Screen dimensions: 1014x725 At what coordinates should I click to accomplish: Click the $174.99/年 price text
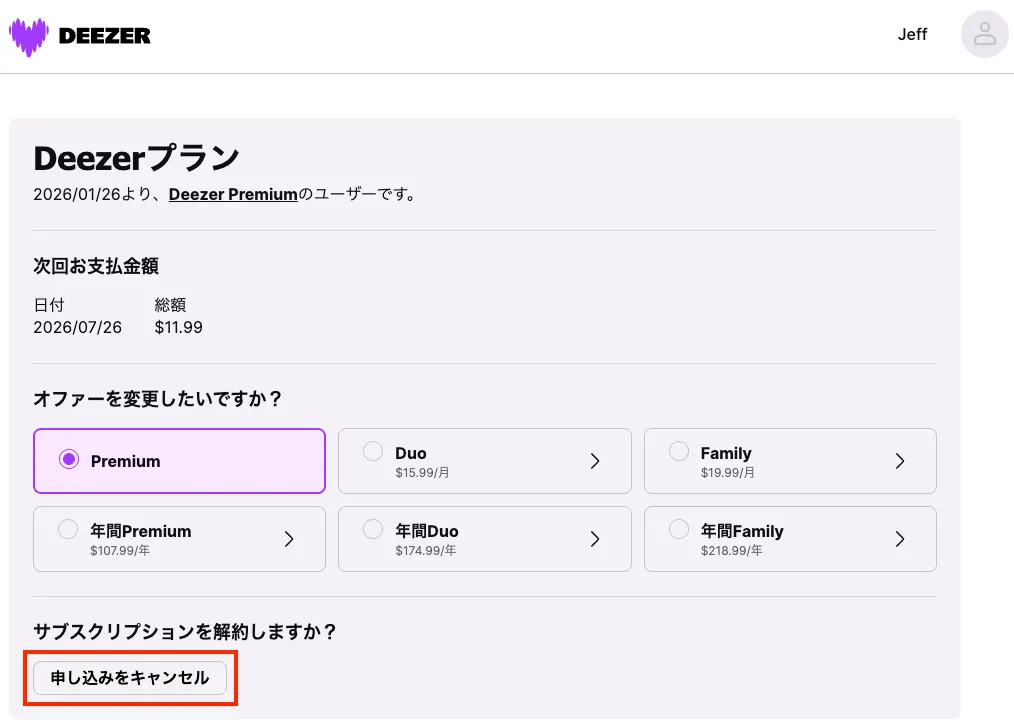tap(426, 550)
